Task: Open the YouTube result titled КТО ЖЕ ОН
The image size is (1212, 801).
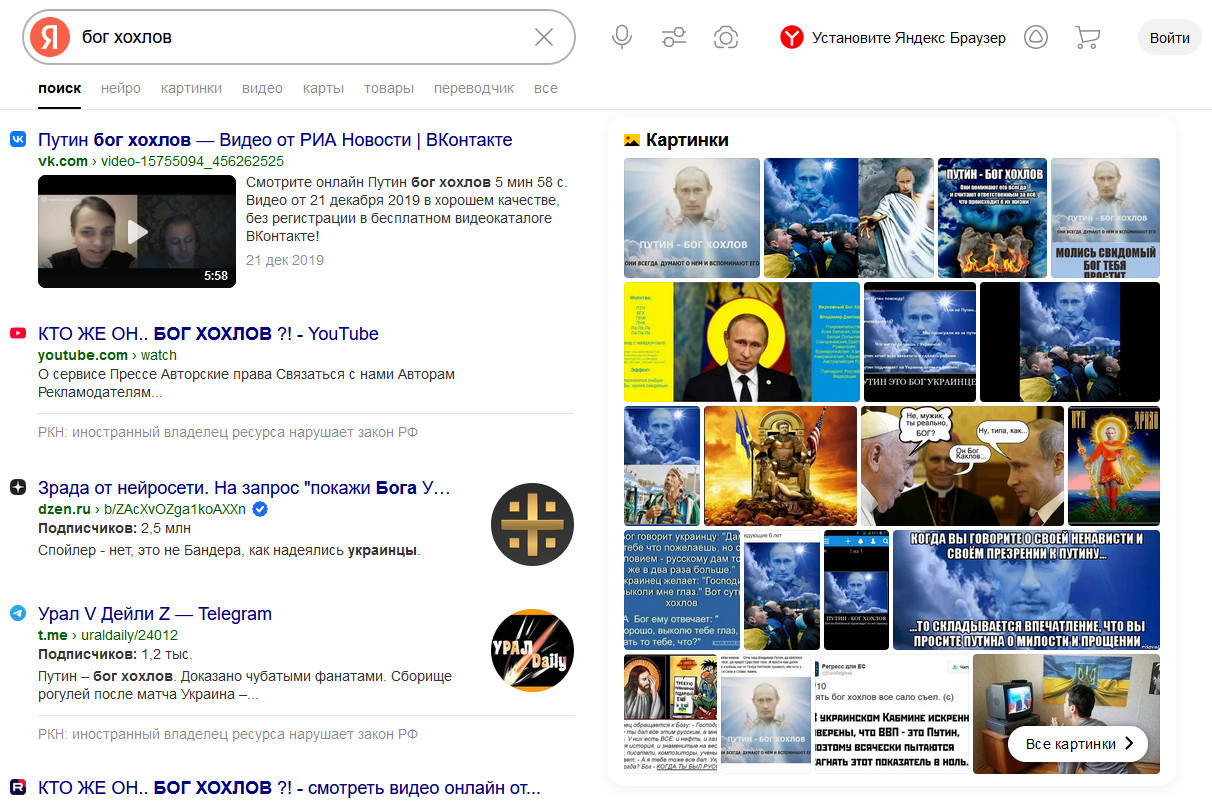Action: (x=208, y=333)
